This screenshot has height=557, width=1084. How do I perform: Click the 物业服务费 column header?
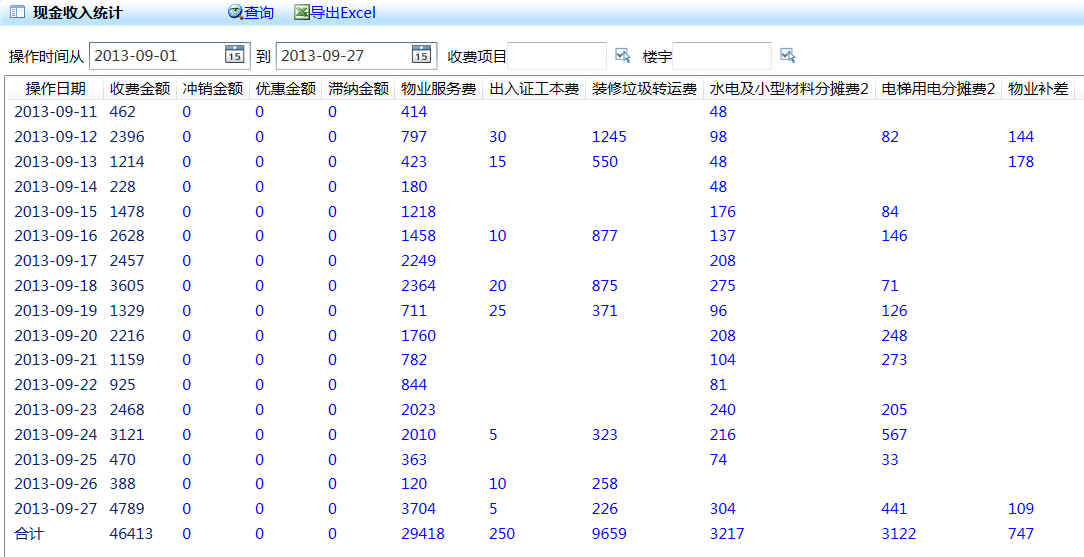tap(438, 88)
